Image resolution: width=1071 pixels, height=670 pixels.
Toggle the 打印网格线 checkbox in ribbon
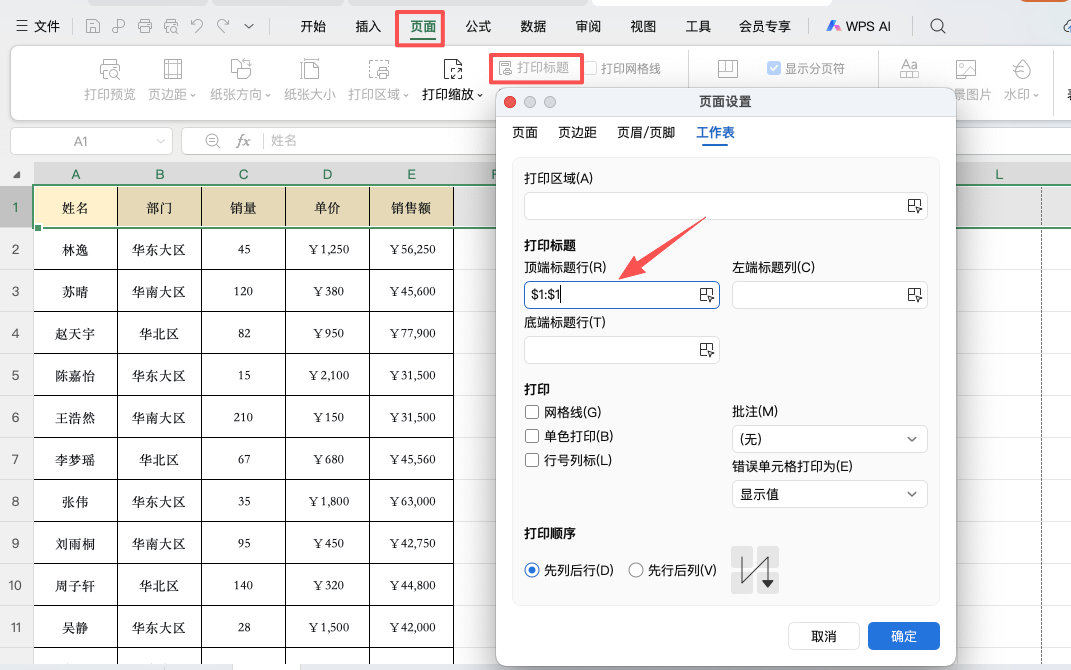(x=591, y=68)
